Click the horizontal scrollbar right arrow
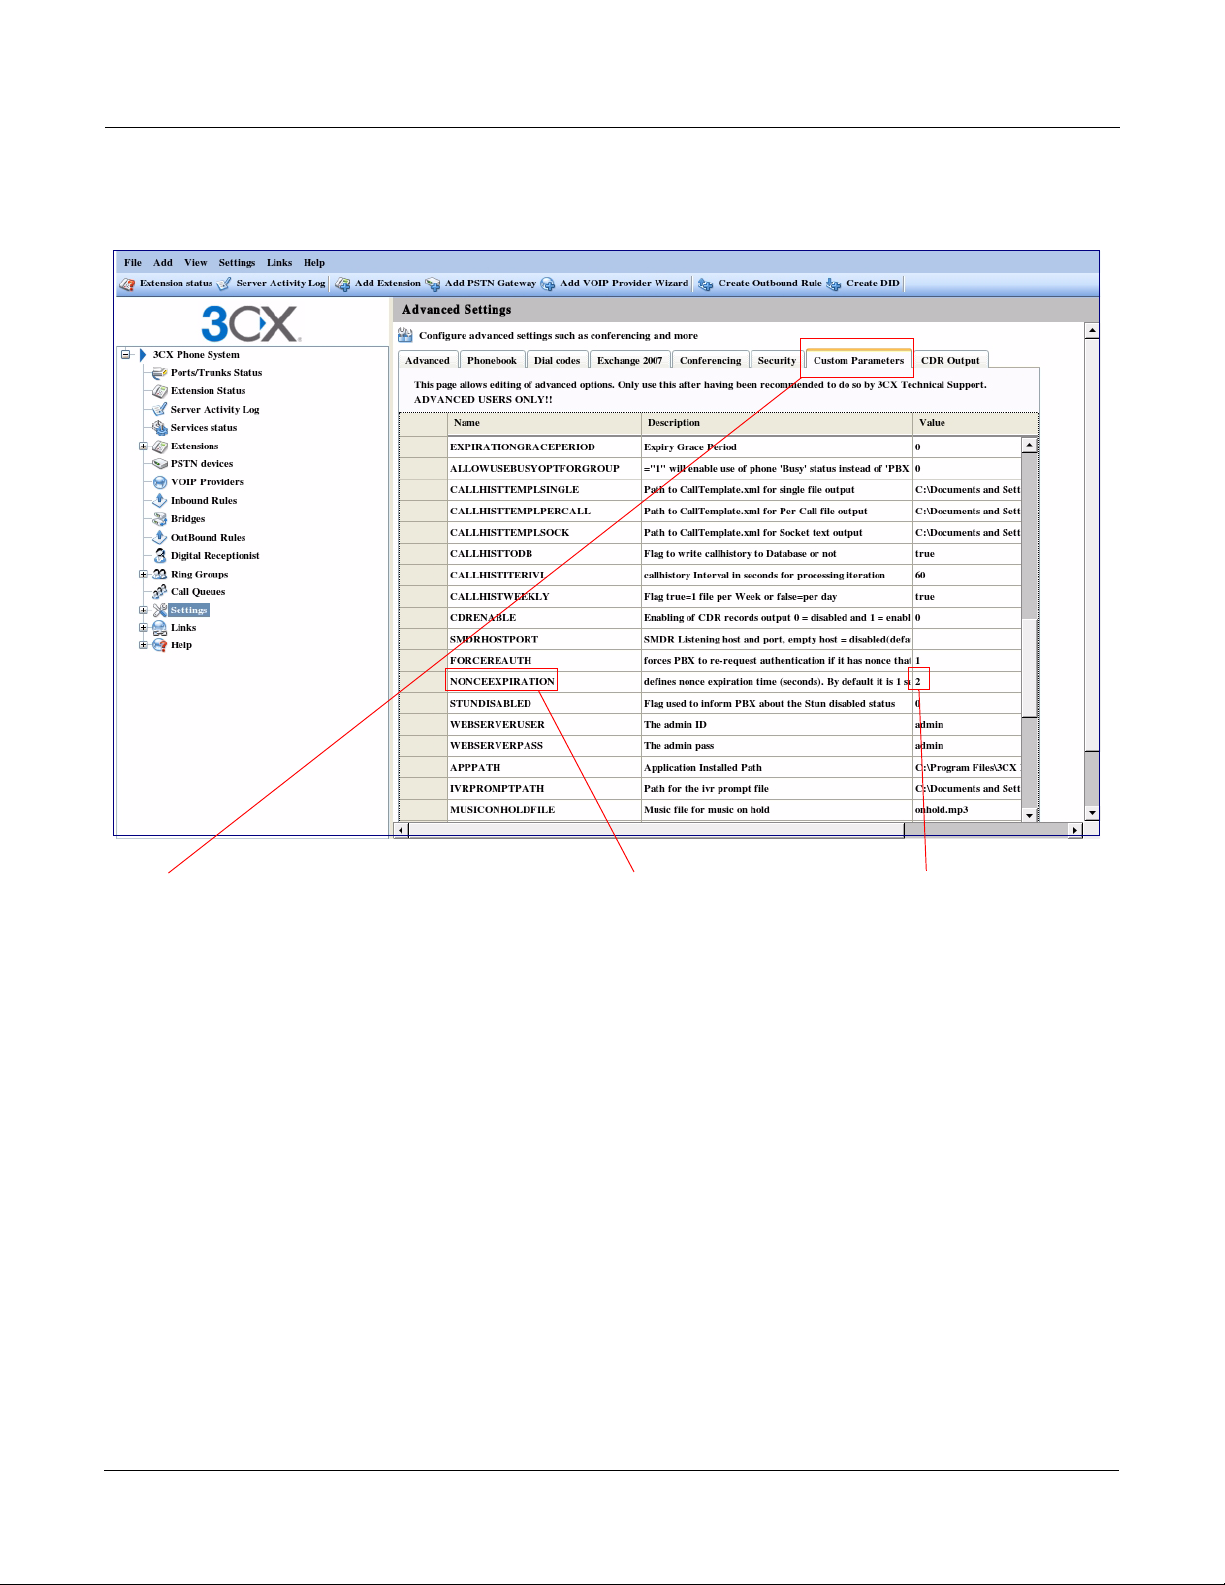Image resolution: width=1225 pixels, height=1585 pixels. coord(1075,830)
